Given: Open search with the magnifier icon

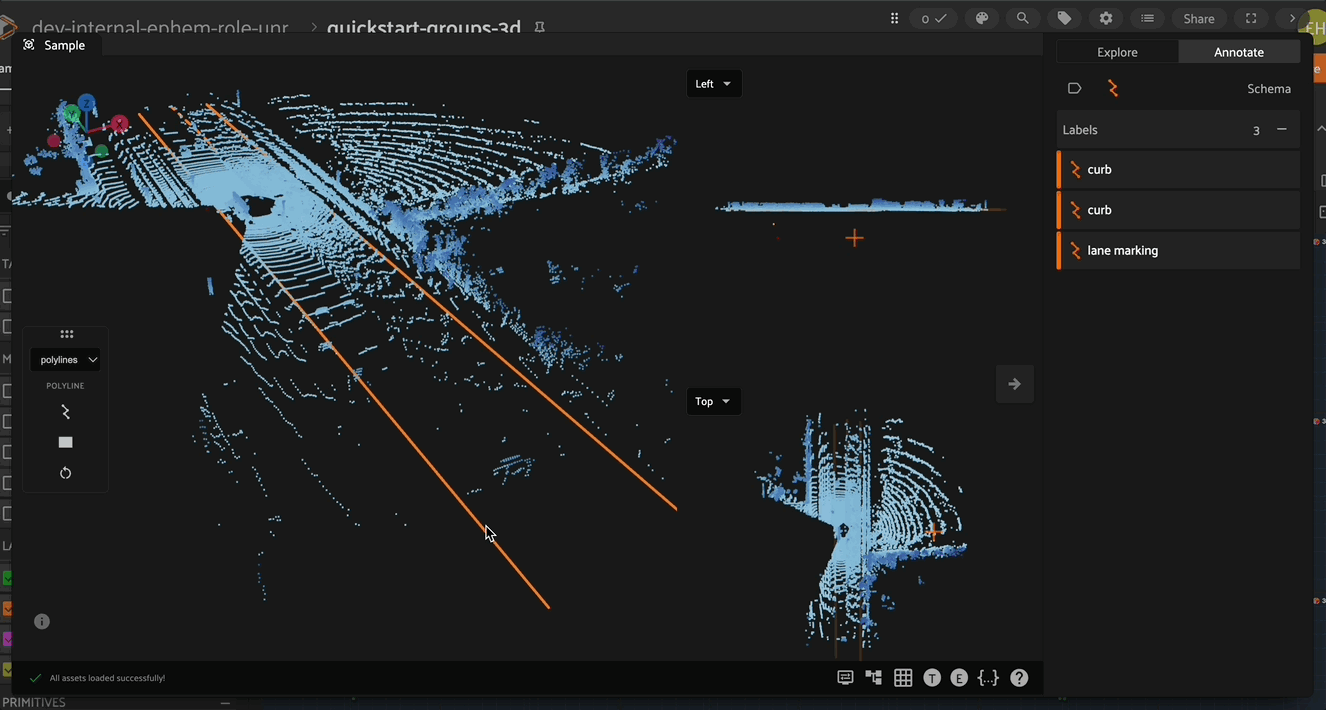Looking at the screenshot, I should (x=1022, y=17).
